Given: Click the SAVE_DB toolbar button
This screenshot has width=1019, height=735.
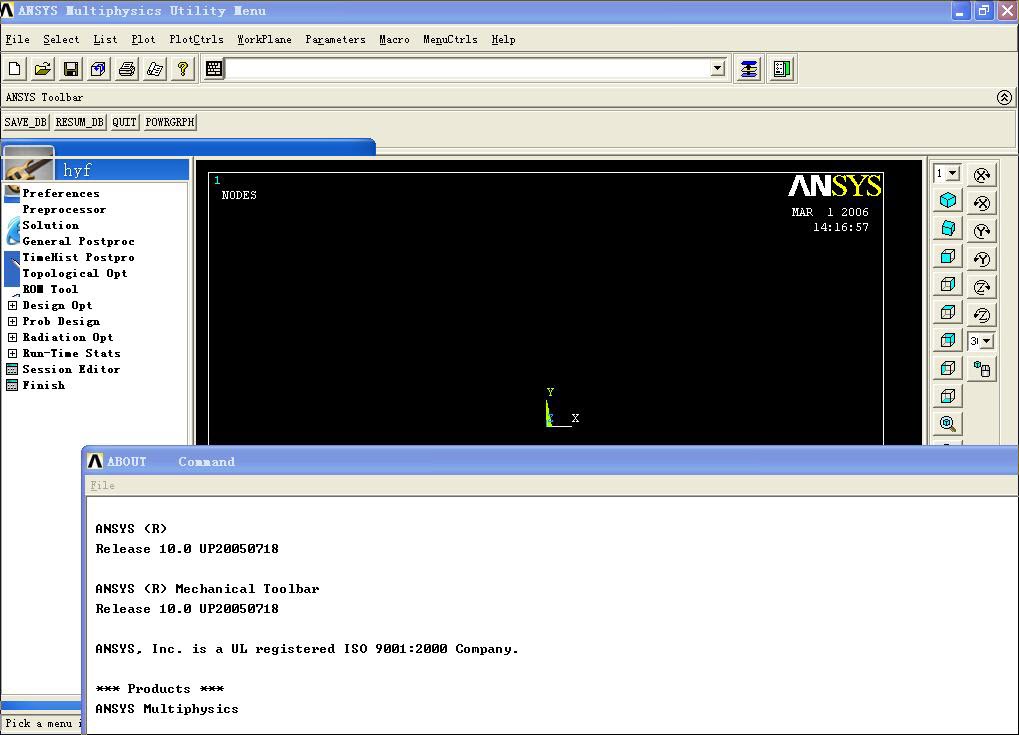Looking at the screenshot, I should pos(25,121).
